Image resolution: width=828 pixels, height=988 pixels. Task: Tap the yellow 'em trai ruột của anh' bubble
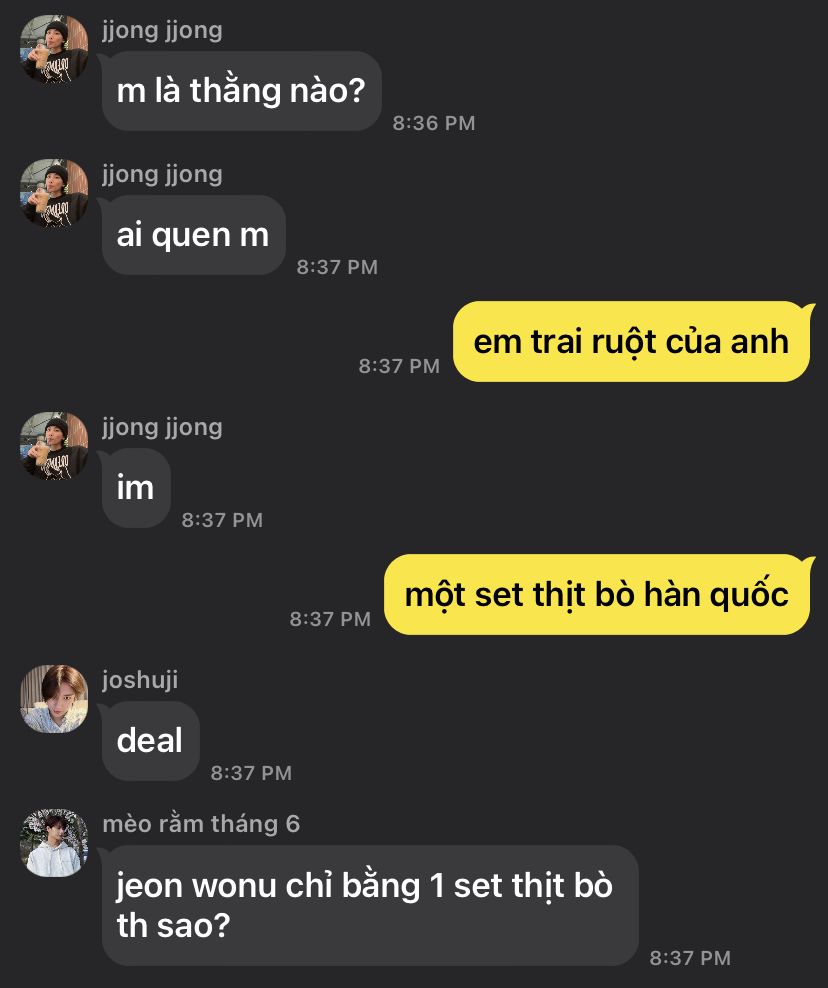pos(631,342)
